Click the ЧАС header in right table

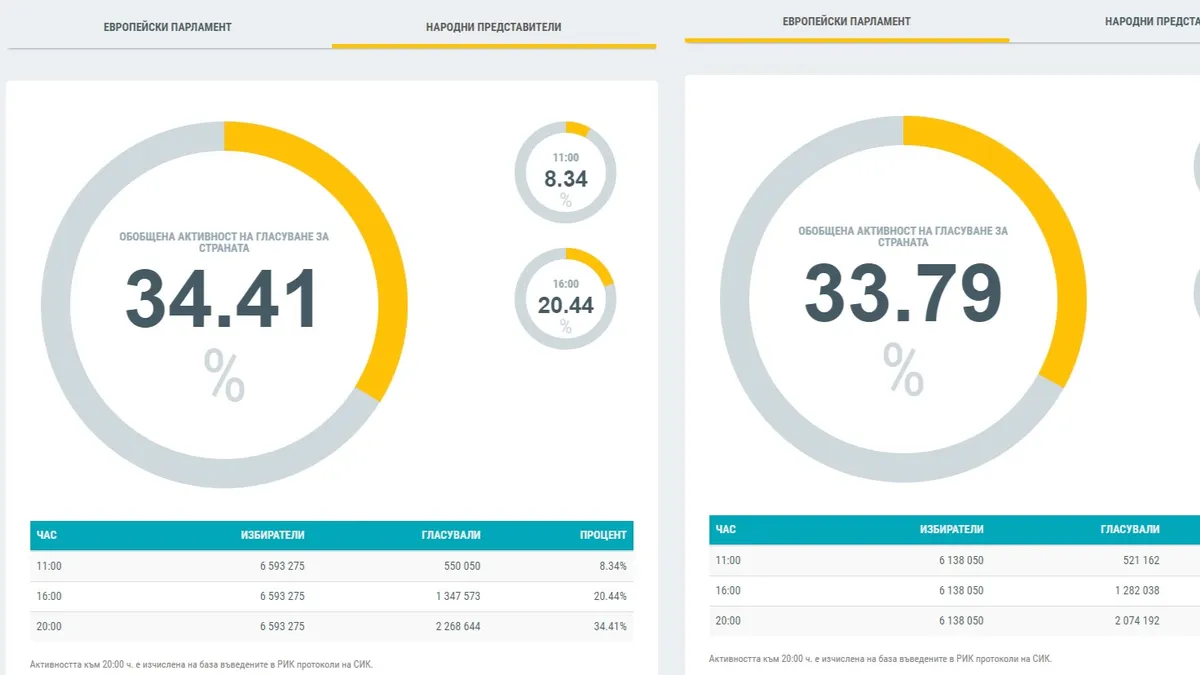[x=726, y=529]
